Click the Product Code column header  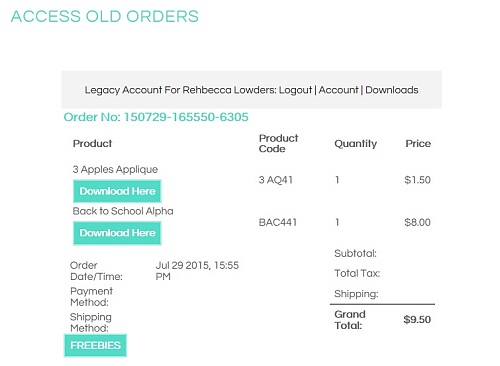(278, 143)
